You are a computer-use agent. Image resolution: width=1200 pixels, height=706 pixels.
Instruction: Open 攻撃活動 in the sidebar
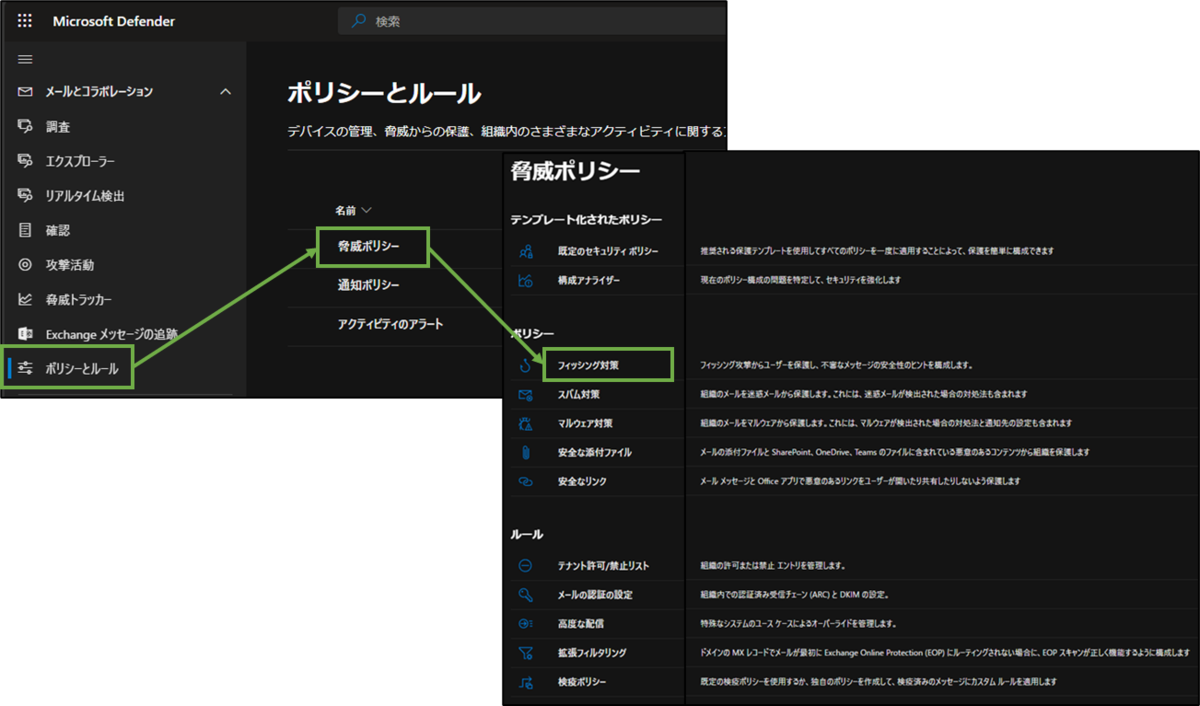tap(70, 265)
